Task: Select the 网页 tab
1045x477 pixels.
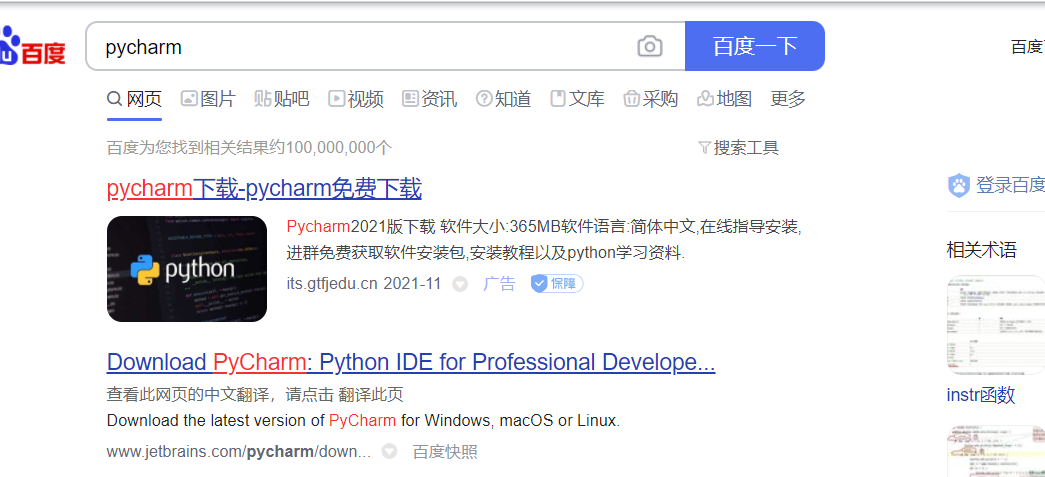Action: (x=135, y=99)
